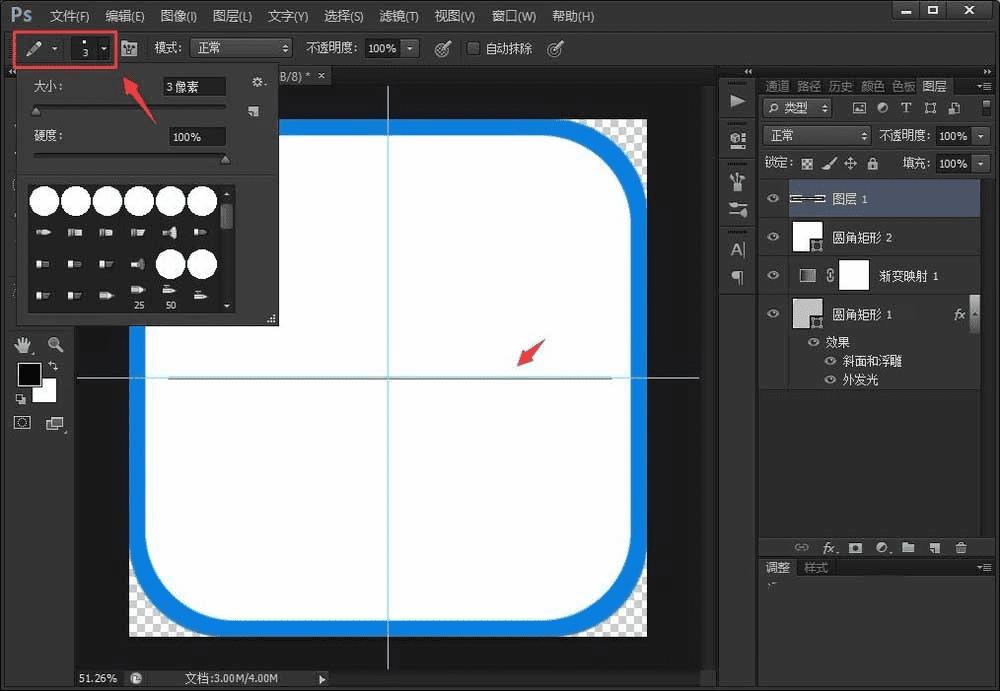This screenshot has width=1000, height=691.
Task: Open the layer filter 类型 dropdown
Action: [x=797, y=108]
